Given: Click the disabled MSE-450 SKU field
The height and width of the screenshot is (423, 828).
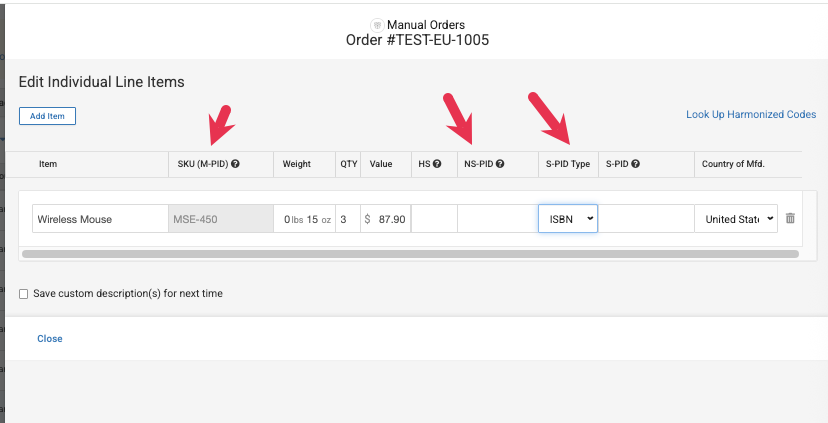Looking at the screenshot, I should click(221, 219).
